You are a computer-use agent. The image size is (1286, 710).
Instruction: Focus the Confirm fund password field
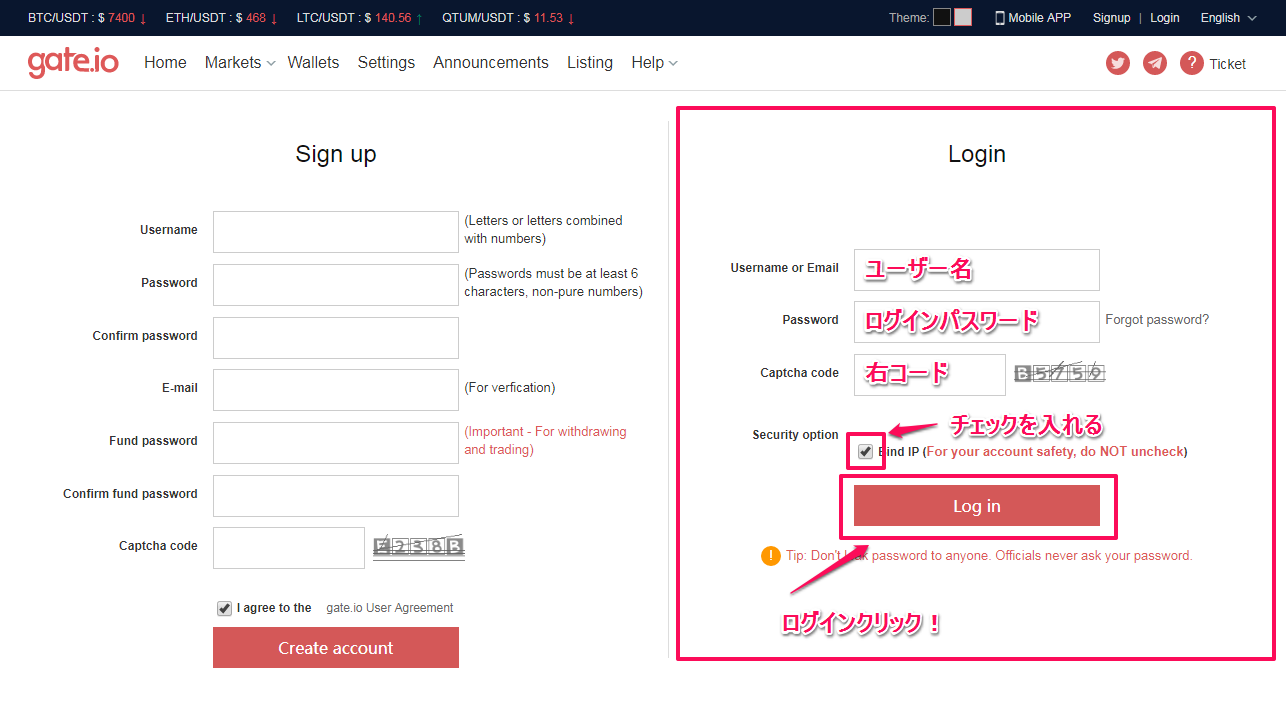click(x=336, y=496)
